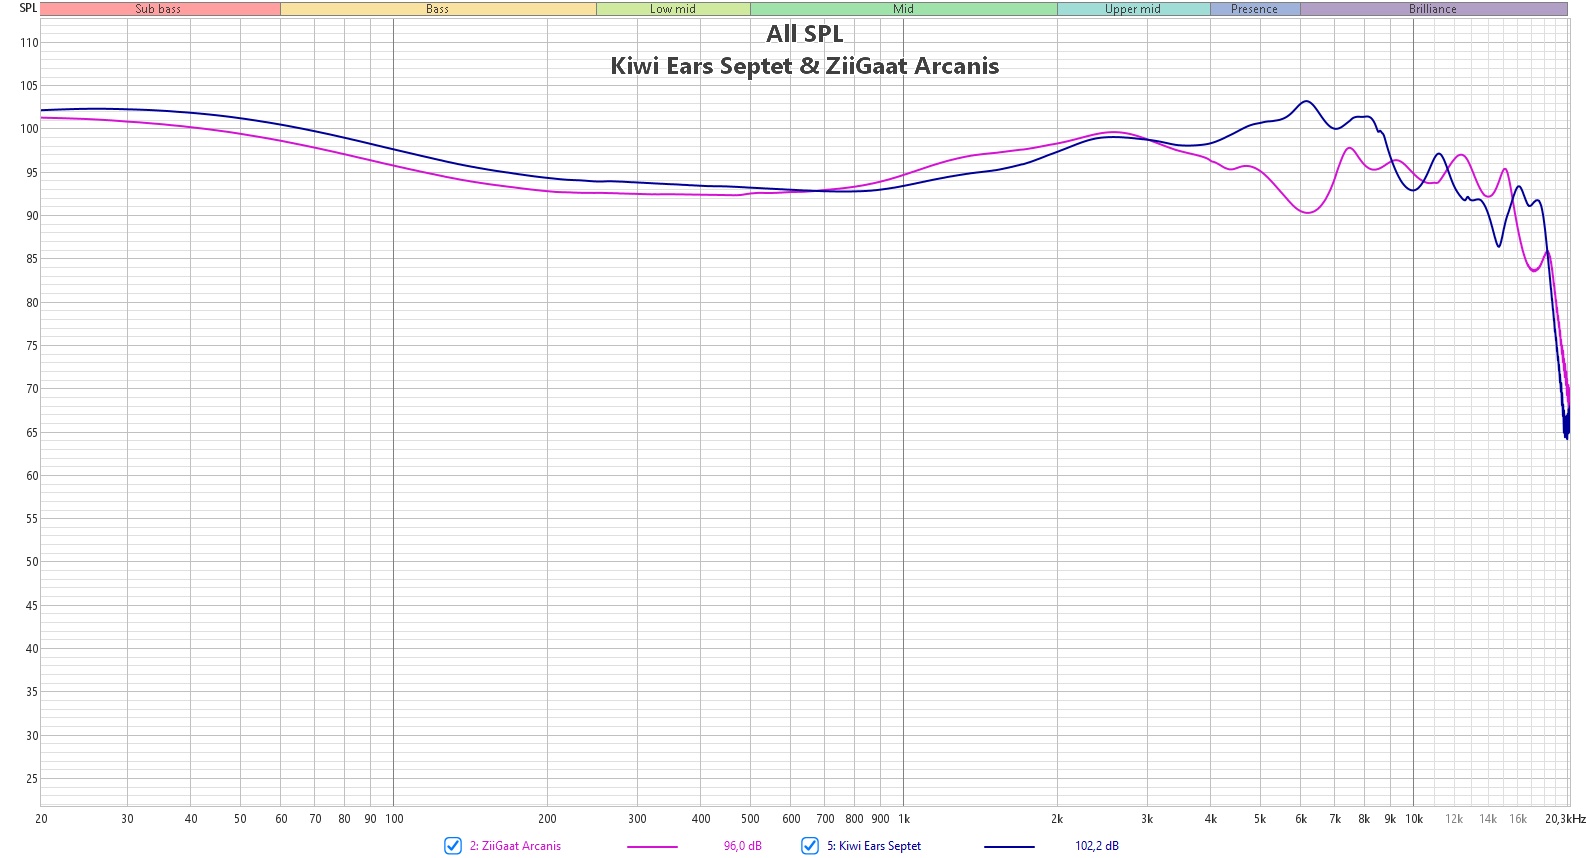Click the 3k tick on the frequency axis
The image size is (1590, 858).
pos(1147,819)
